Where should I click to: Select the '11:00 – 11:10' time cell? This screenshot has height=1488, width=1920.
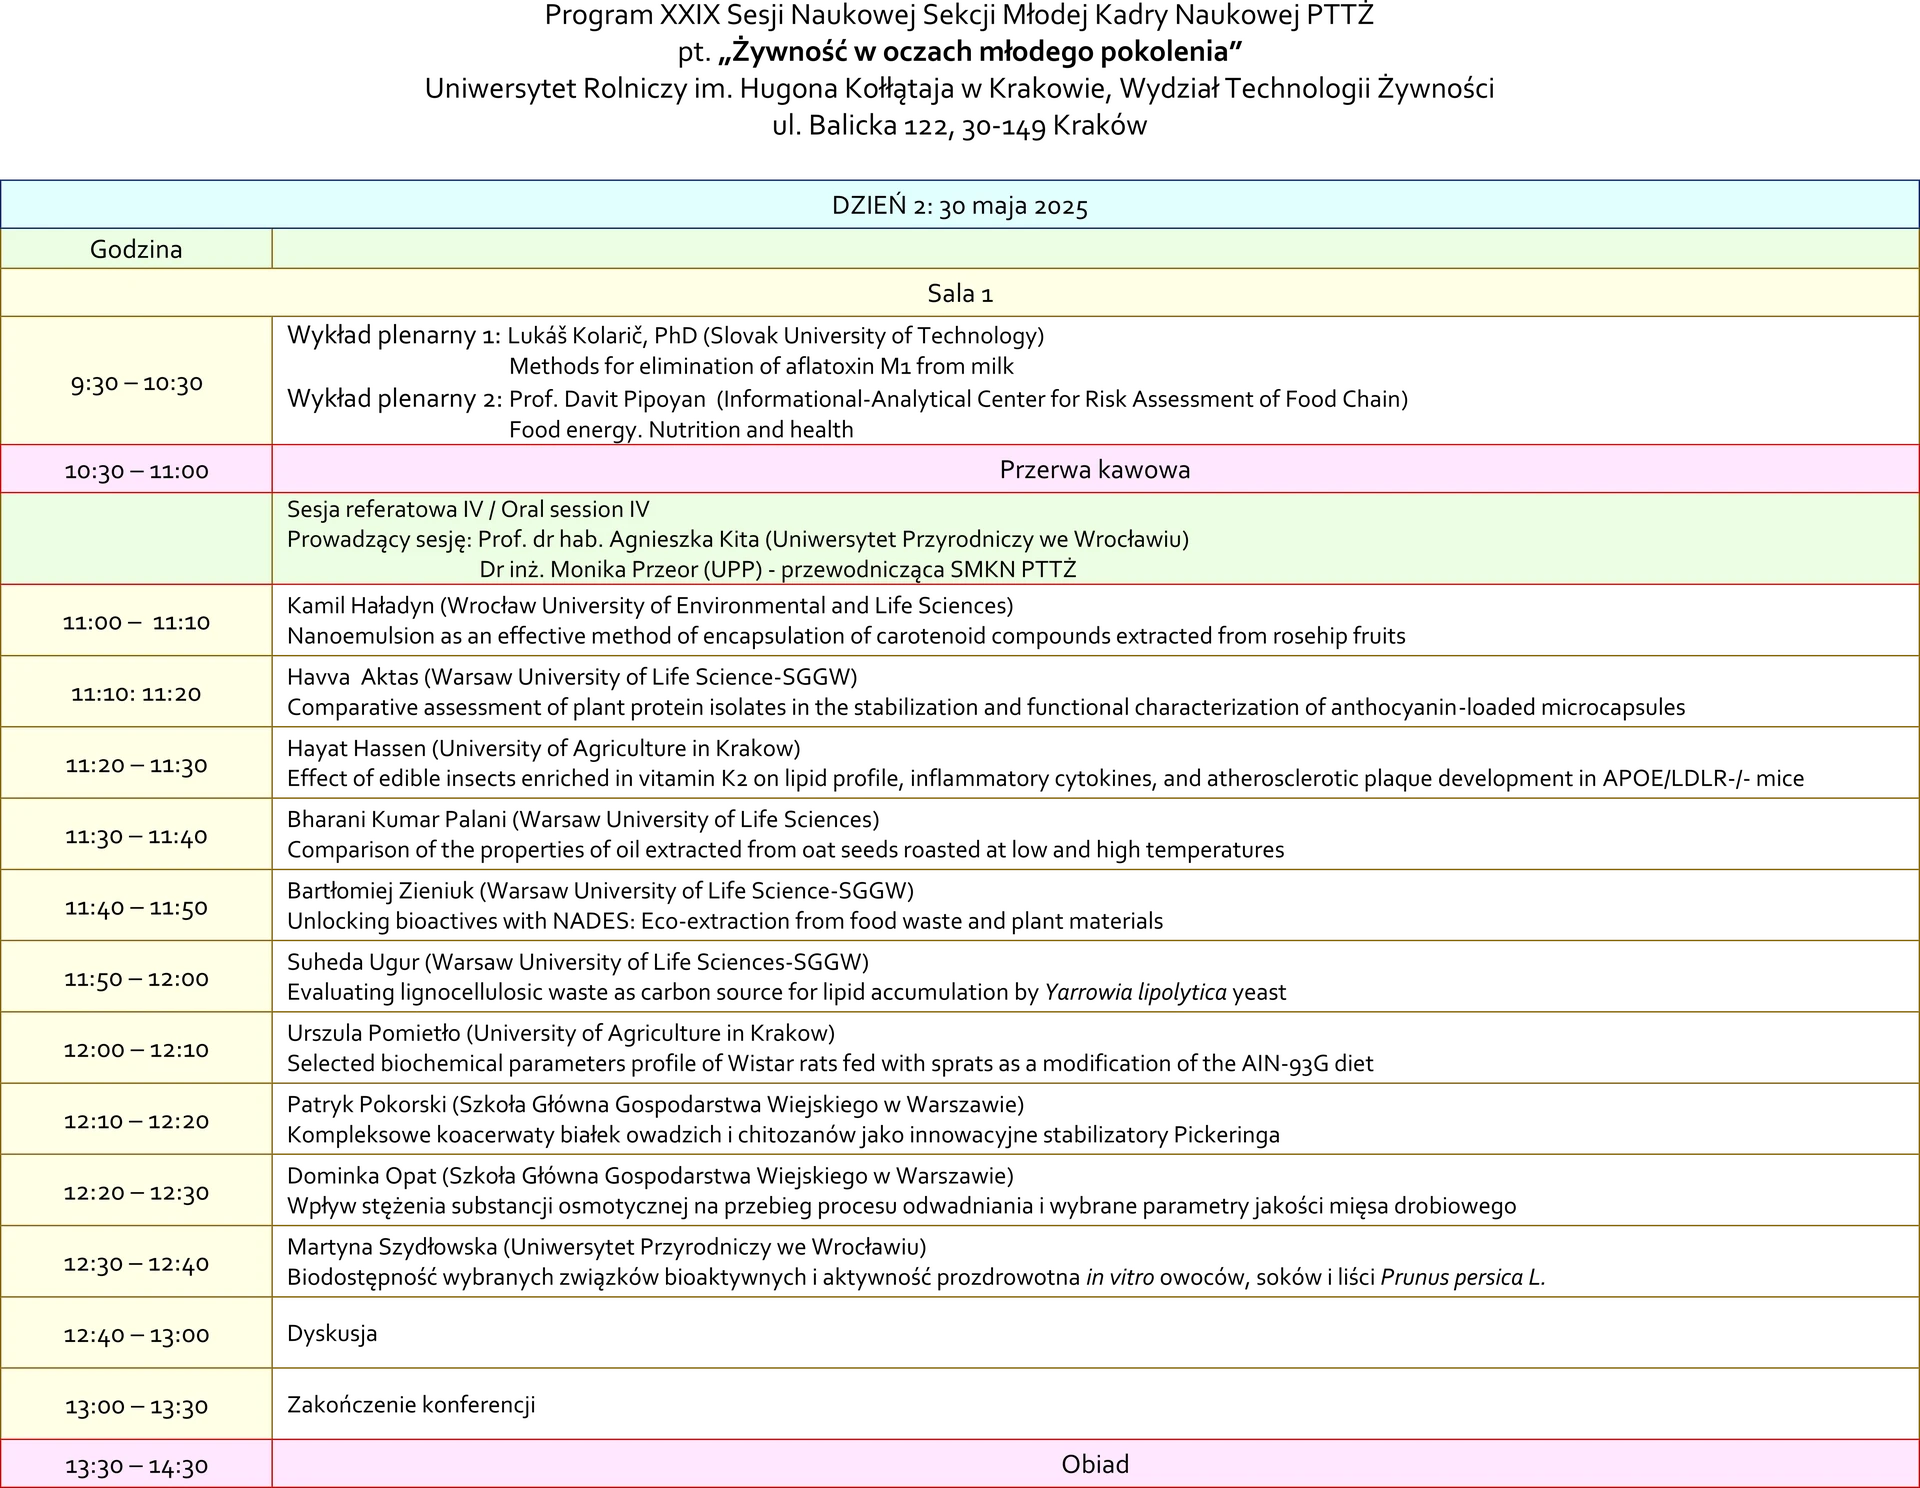(x=136, y=622)
